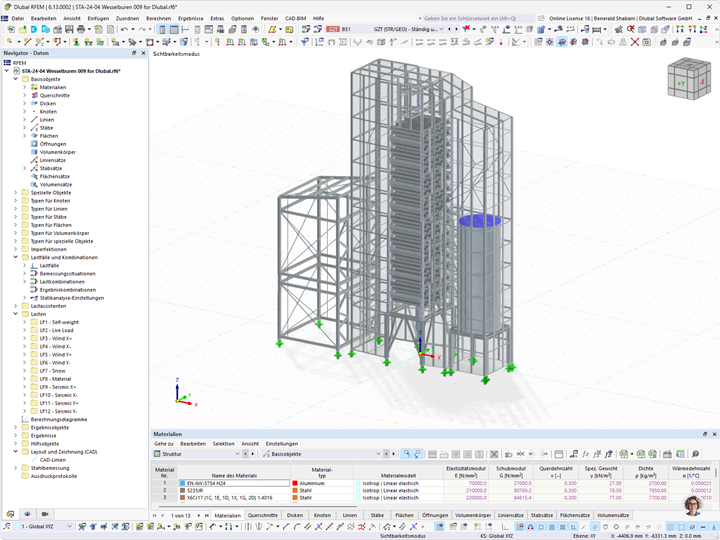Click Einstellungen in the table menu

point(281,444)
